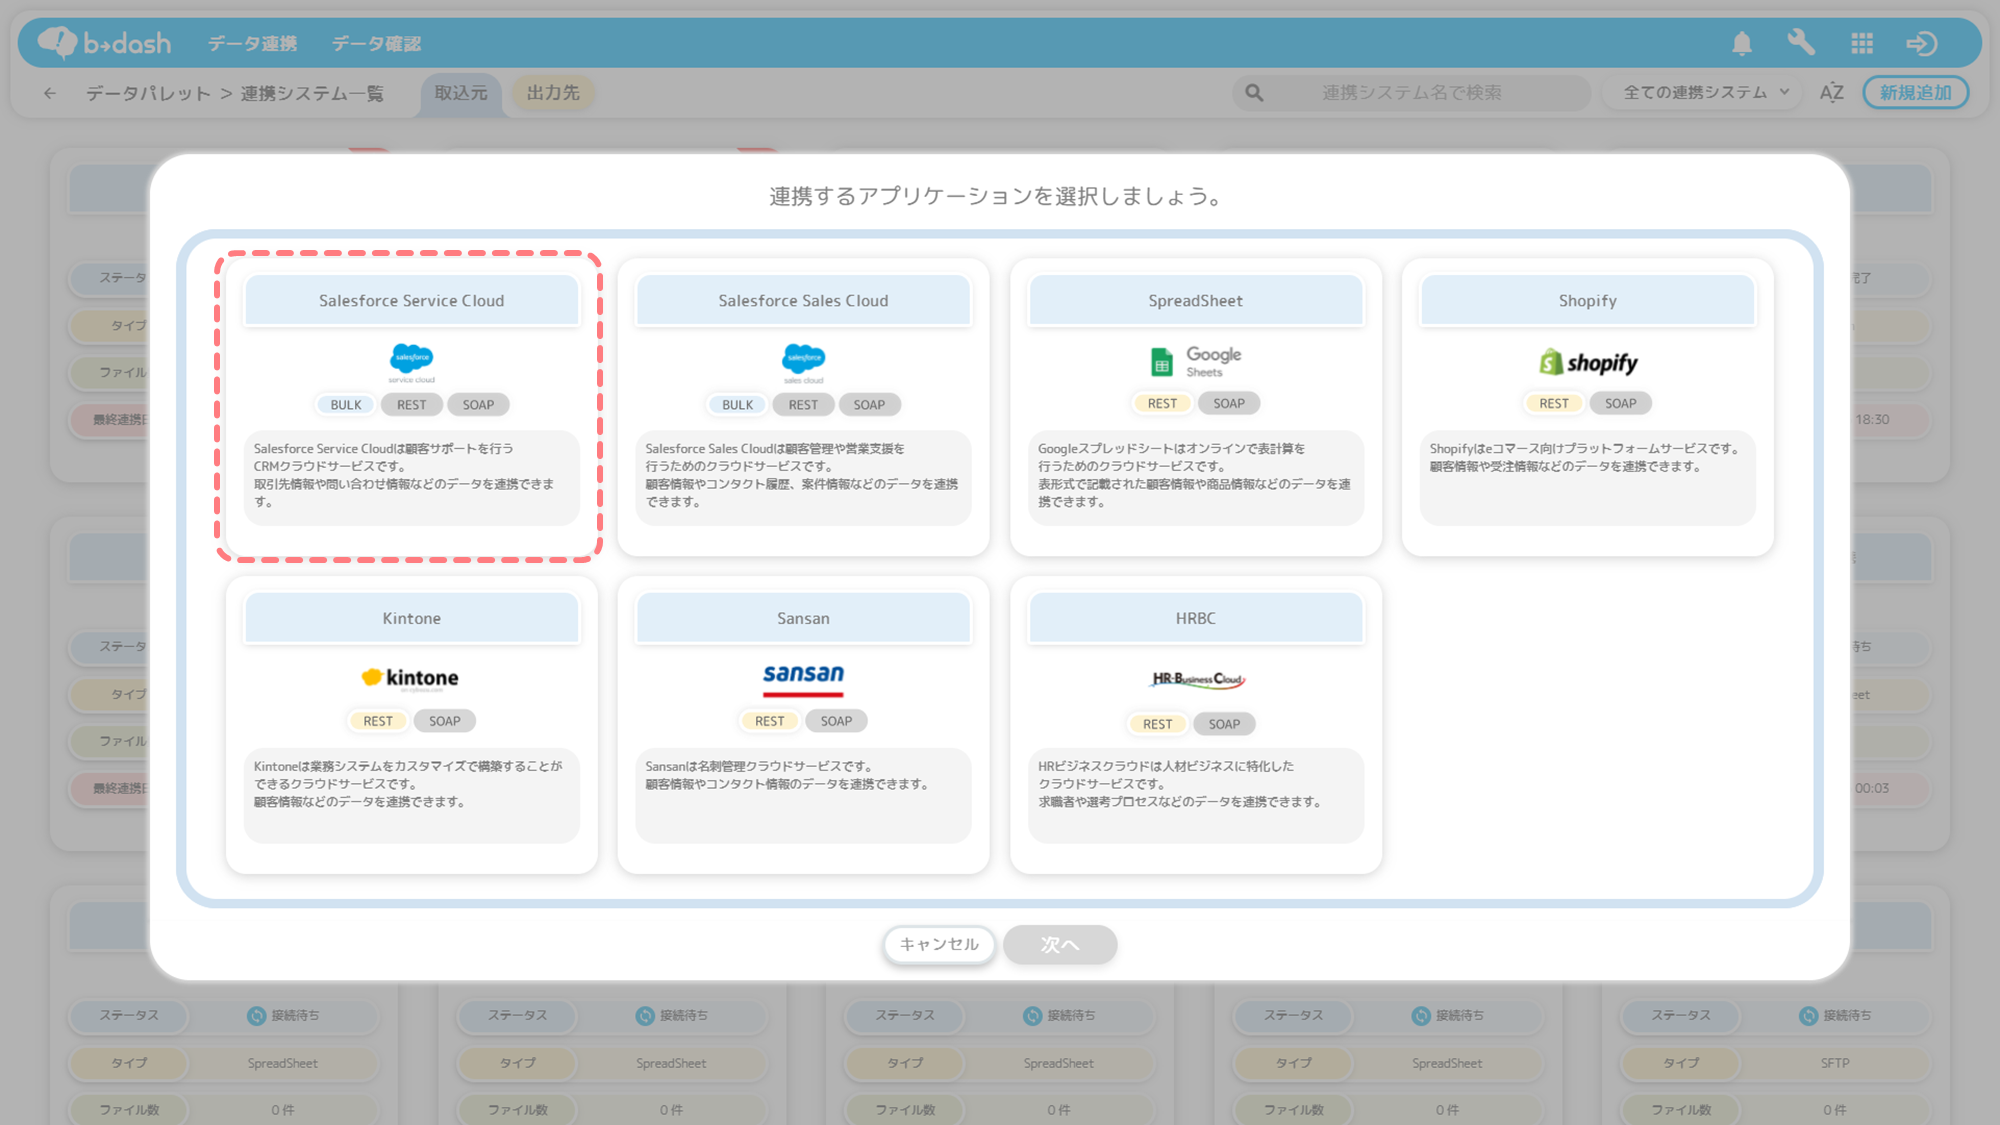Click データパレット in the breadcrumb
Image resolution: width=2000 pixels, height=1125 pixels.
point(148,93)
